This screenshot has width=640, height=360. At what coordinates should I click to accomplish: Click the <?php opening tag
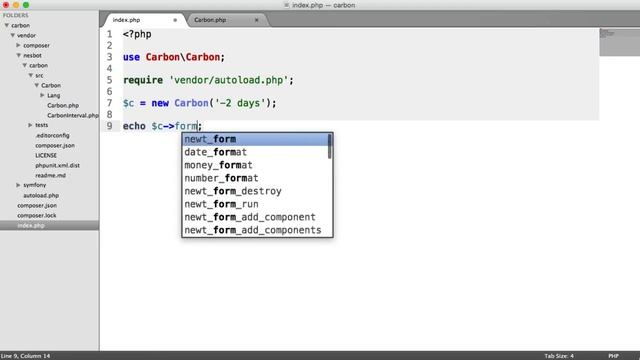(137, 34)
